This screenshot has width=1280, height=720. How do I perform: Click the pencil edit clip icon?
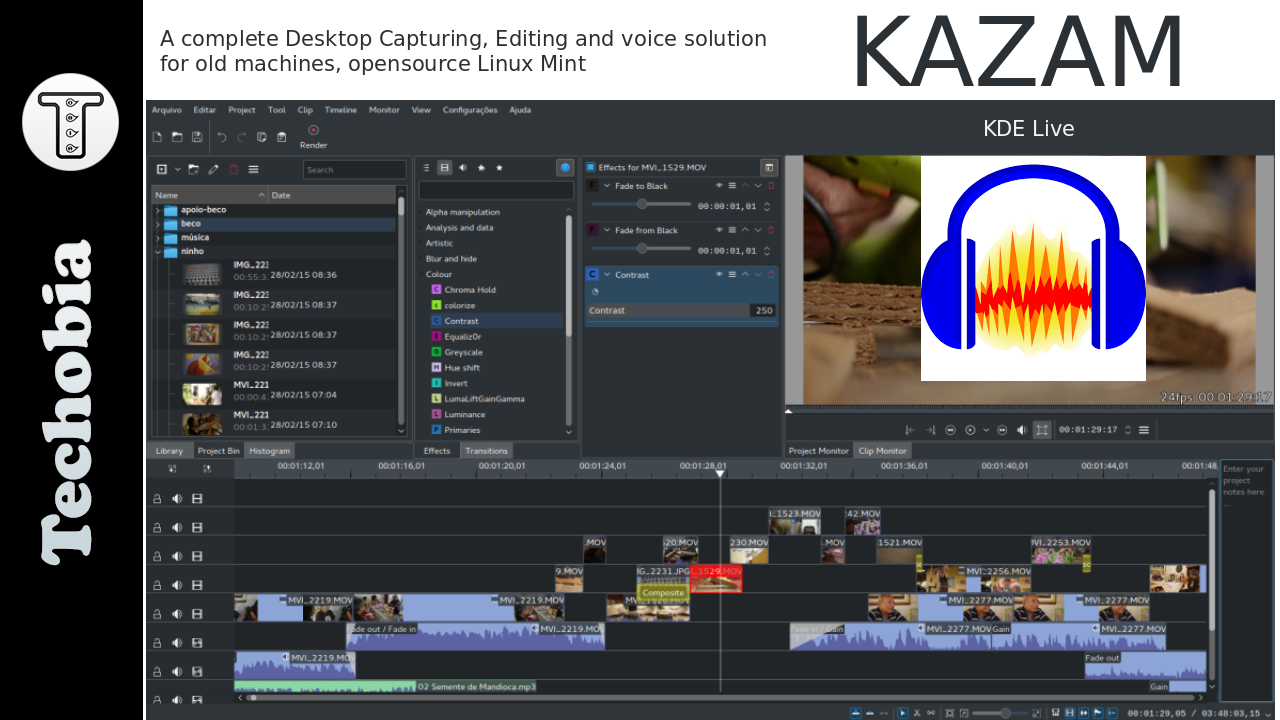click(213, 170)
